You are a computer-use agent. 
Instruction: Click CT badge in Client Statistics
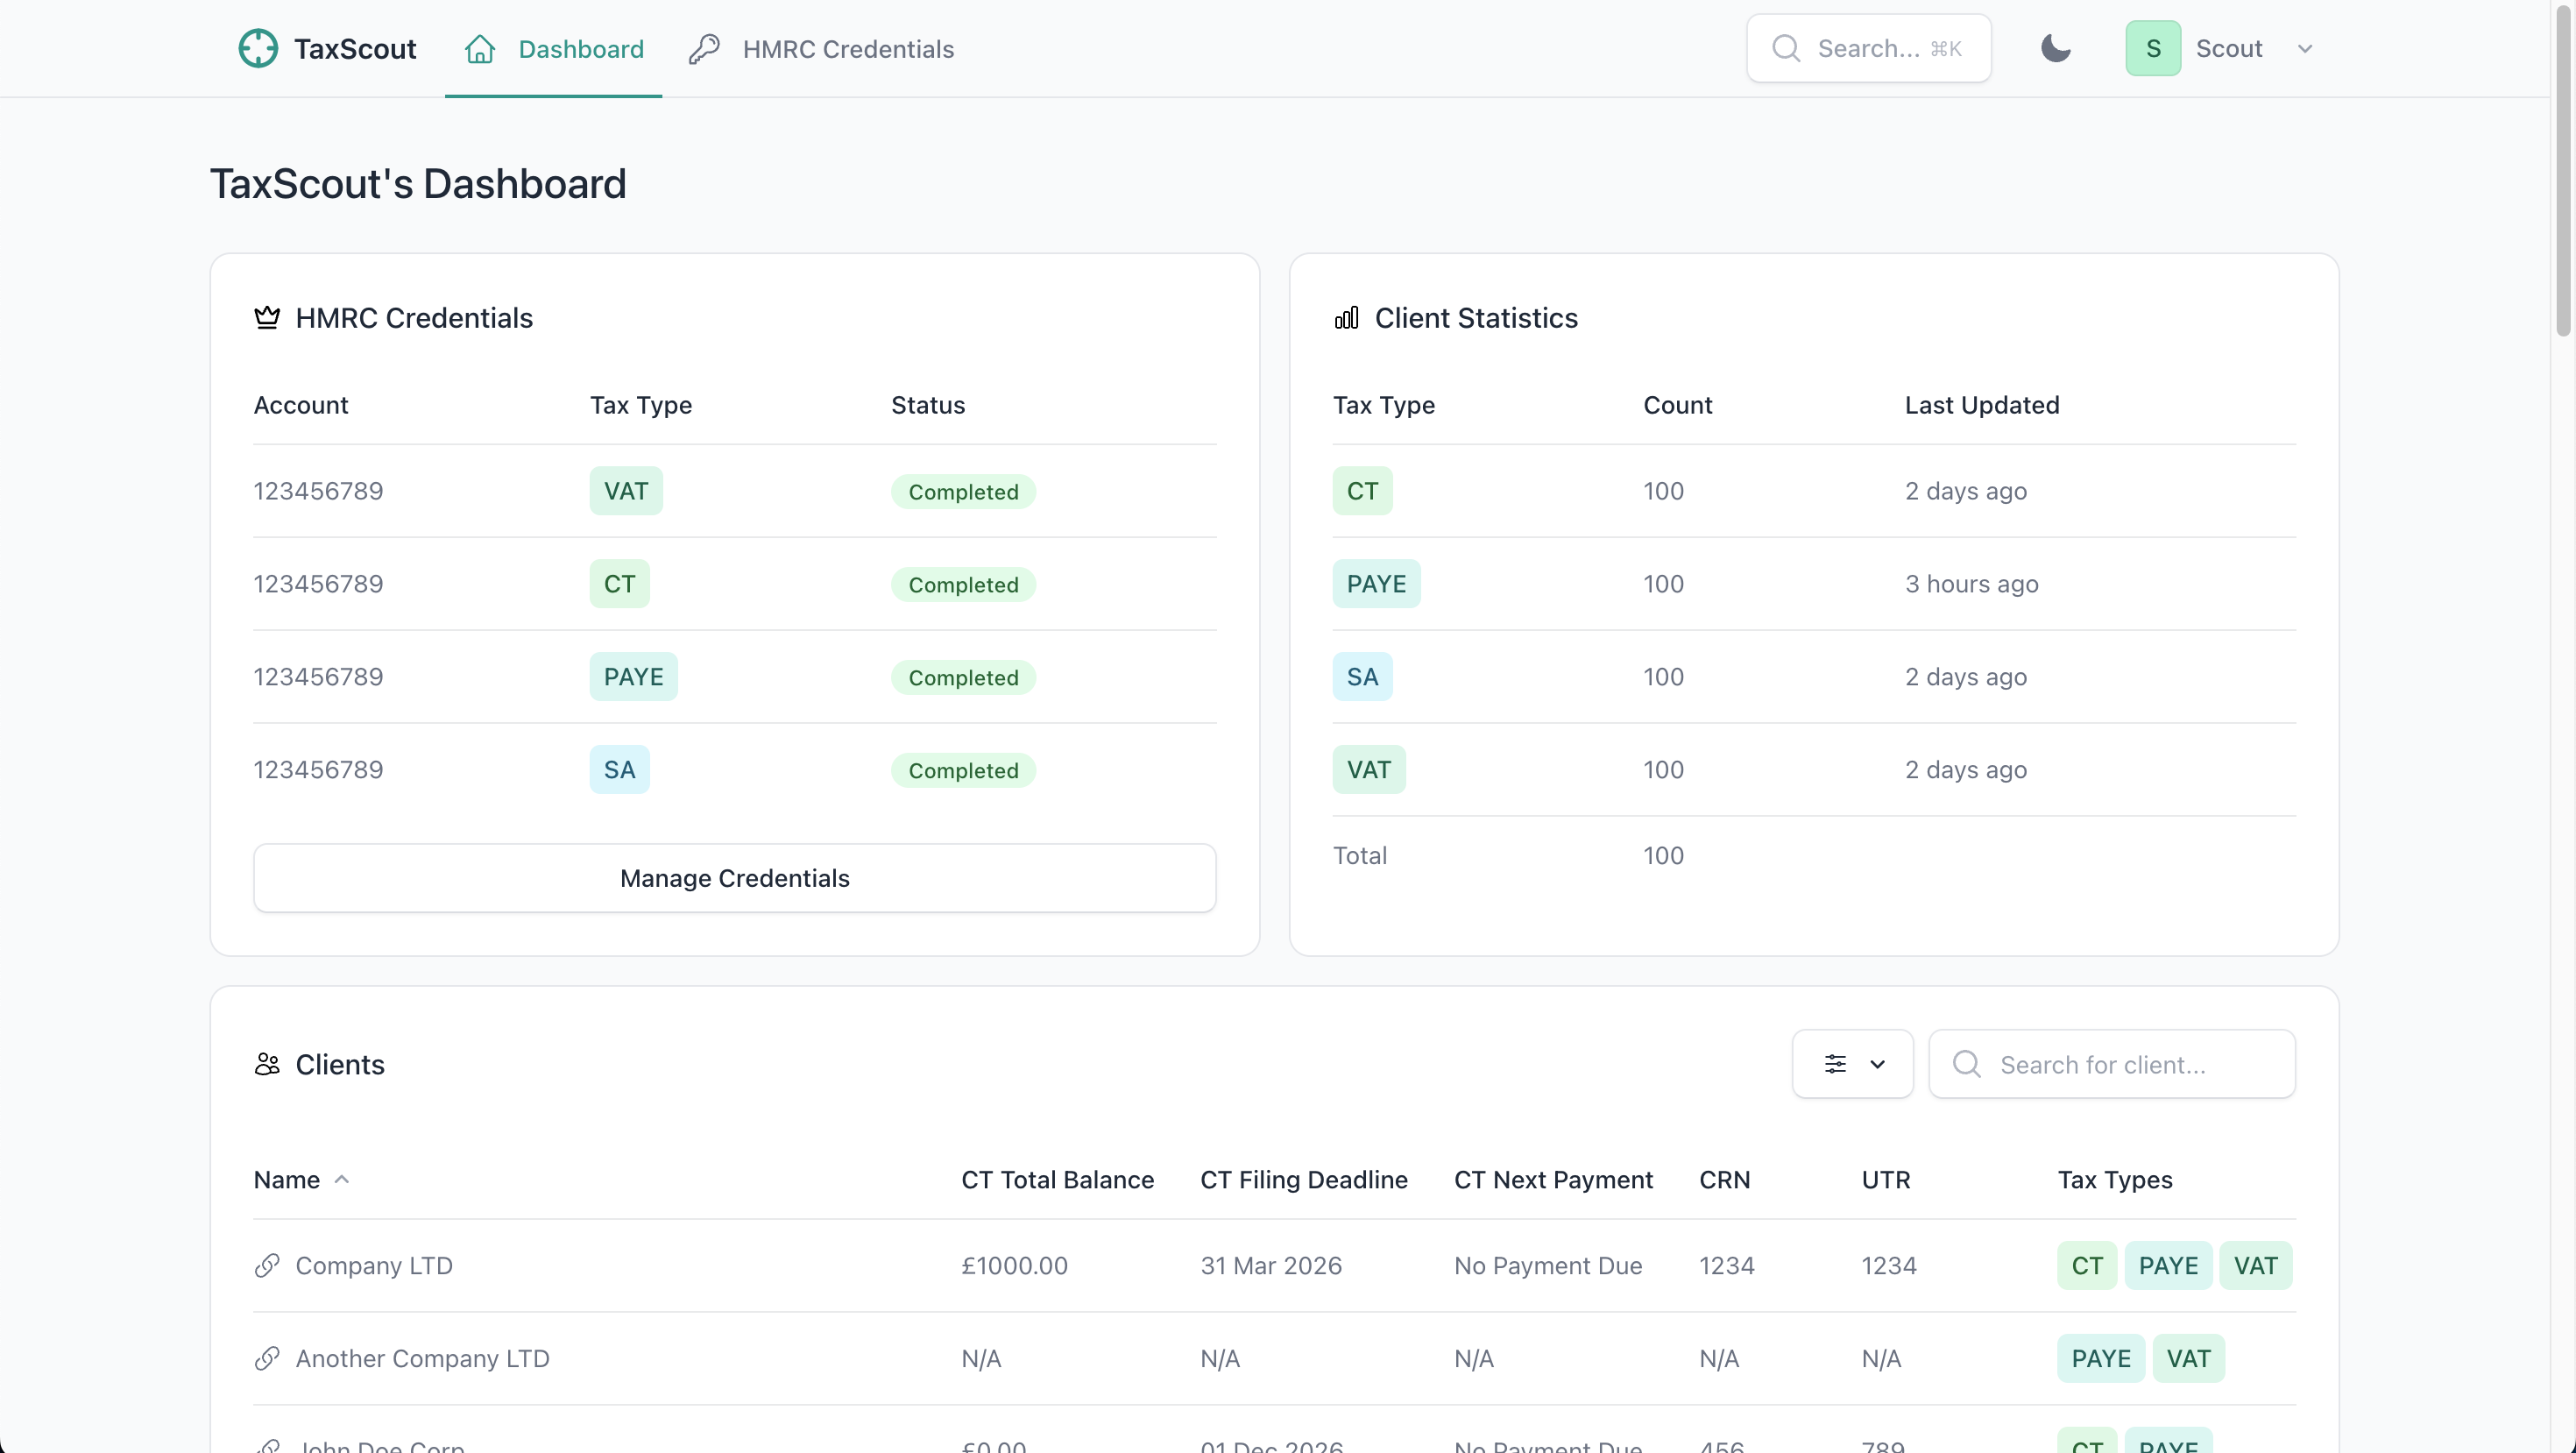[1362, 491]
